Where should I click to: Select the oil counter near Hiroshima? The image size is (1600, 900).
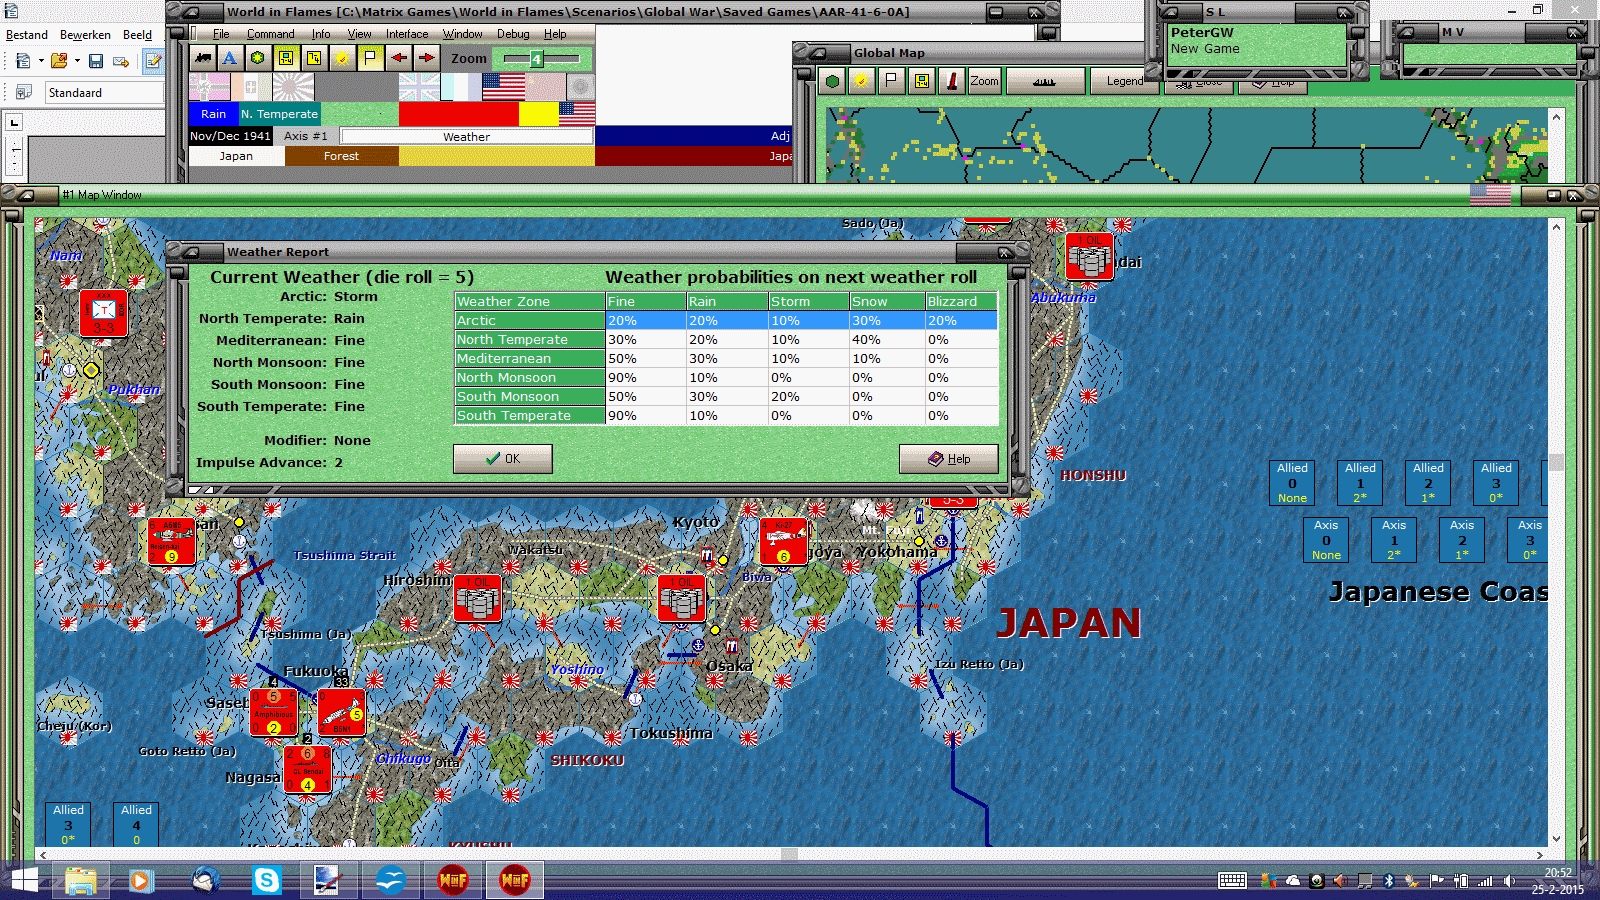(477, 598)
